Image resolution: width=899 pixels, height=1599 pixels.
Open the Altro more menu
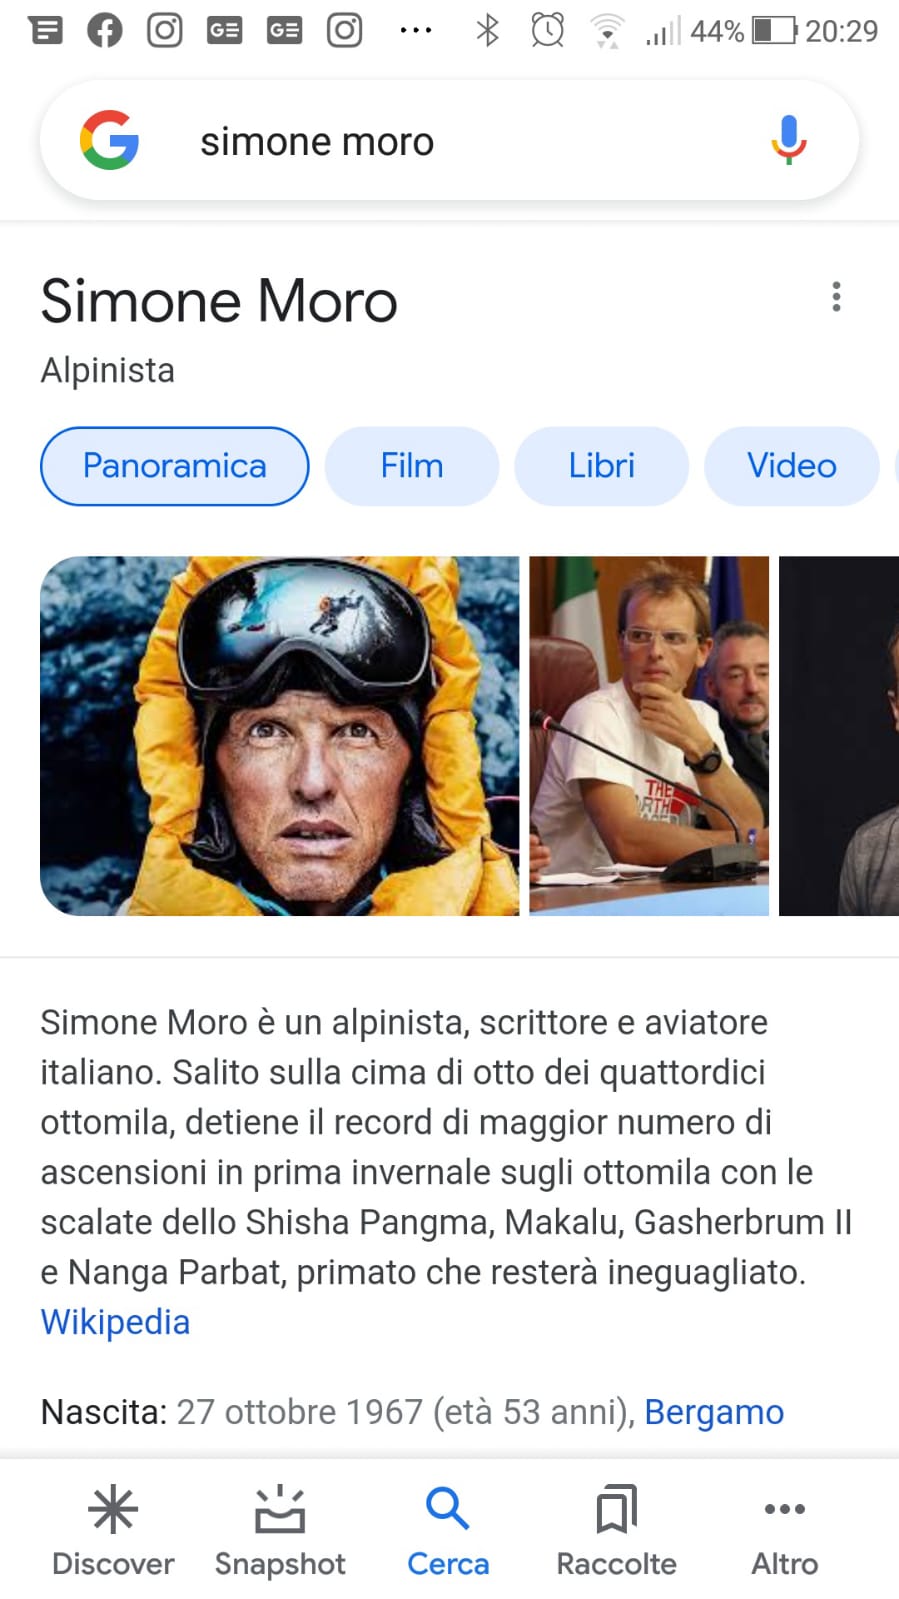pos(785,1509)
